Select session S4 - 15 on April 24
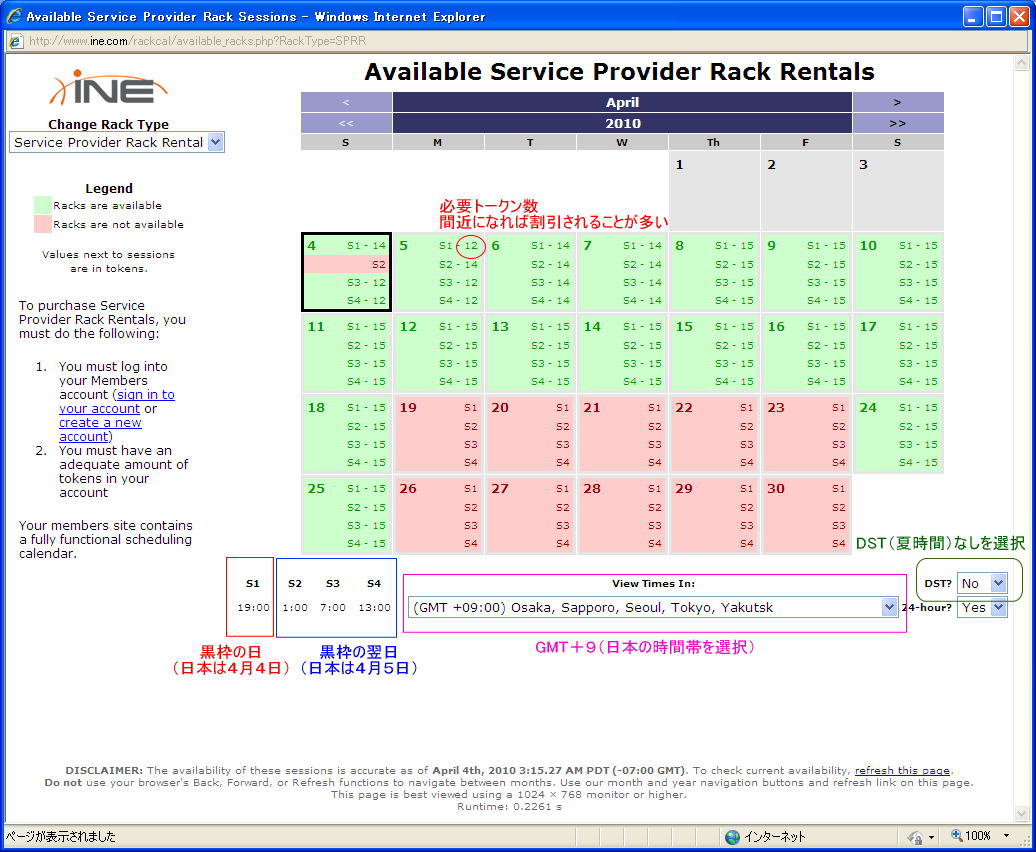The width and height of the screenshot is (1036, 852). pos(918,463)
